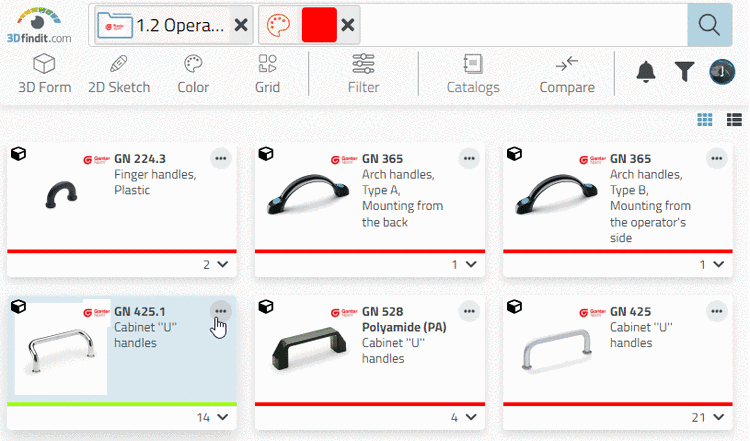Expand the 21 variants of GN 425

coord(708,418)
